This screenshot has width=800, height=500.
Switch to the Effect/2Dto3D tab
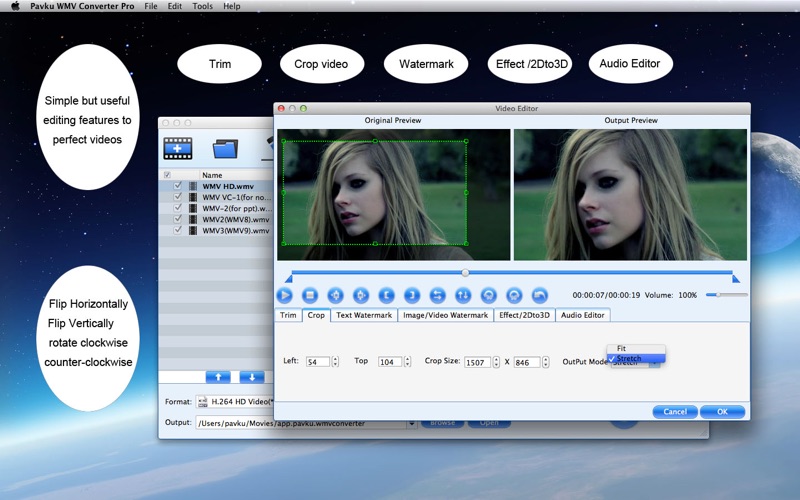[x=524, y=315]
